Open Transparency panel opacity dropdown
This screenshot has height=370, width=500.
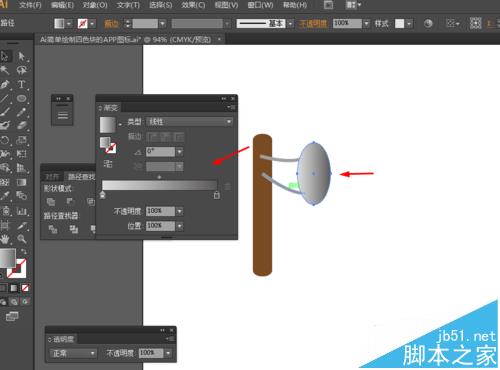(168, 353)
